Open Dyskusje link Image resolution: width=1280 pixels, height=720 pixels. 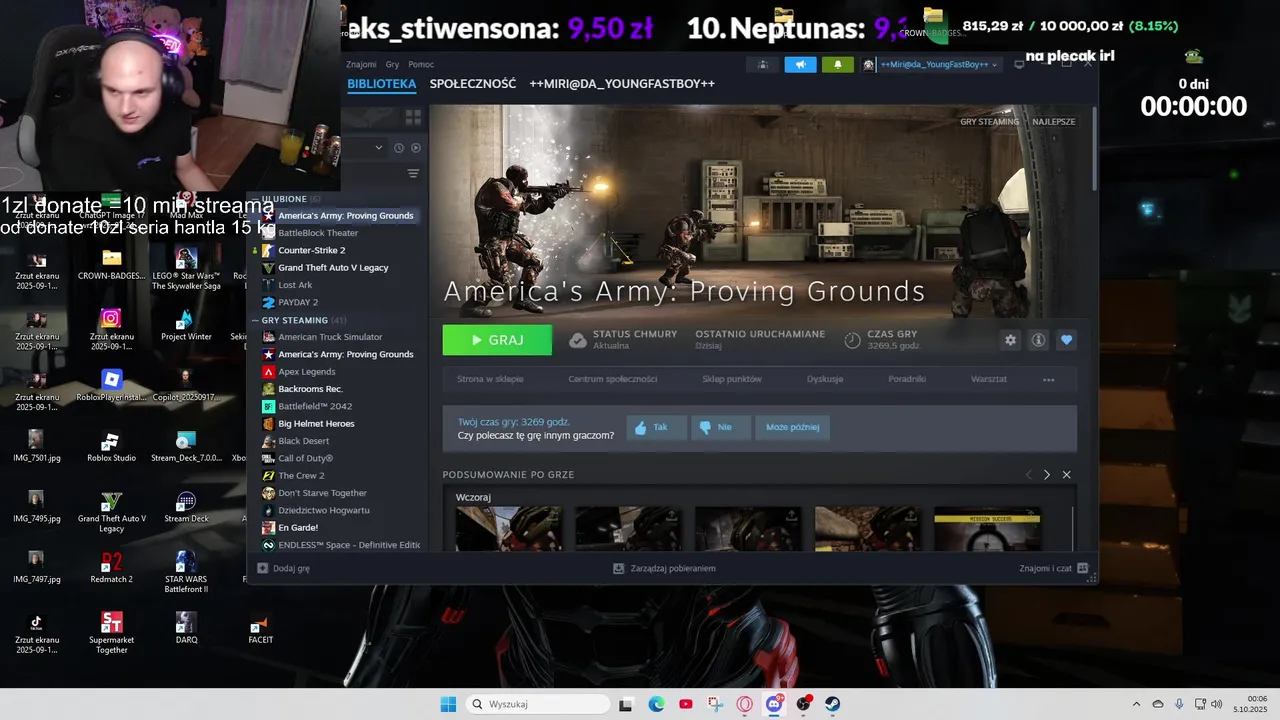(825, 379)
